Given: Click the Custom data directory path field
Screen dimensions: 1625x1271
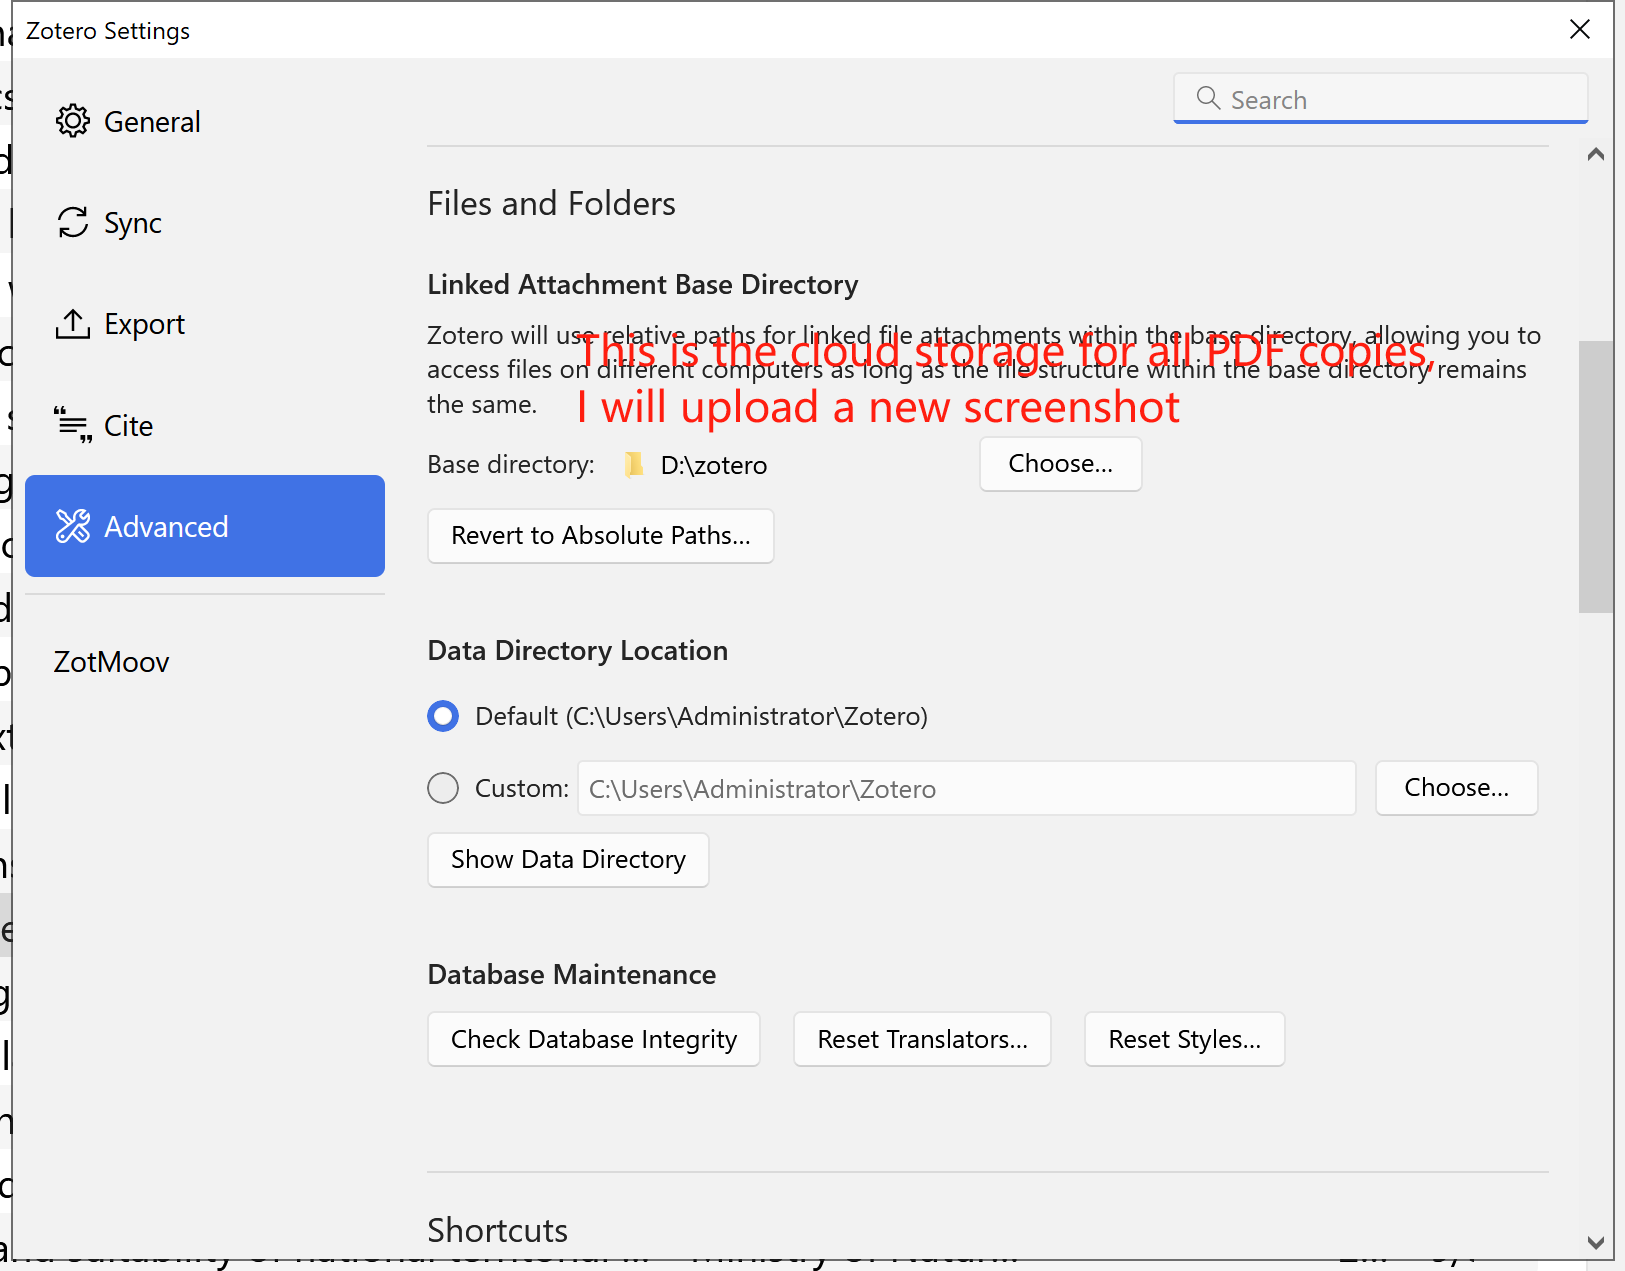Looking at the screenshot, I should pyautogui.click(x=967, y=788).
